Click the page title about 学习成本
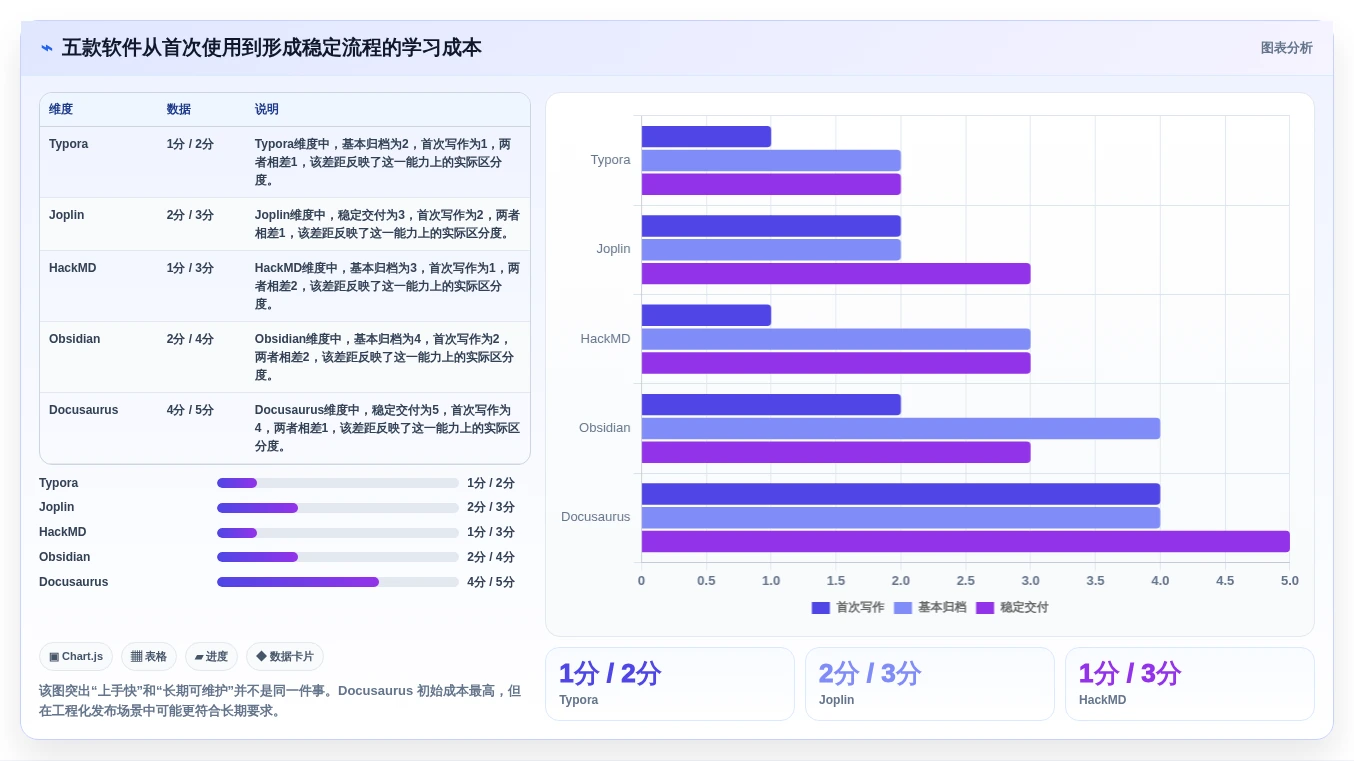This screenshot has height=761, width=1354. pyautogui.click(x=272, y=48)
